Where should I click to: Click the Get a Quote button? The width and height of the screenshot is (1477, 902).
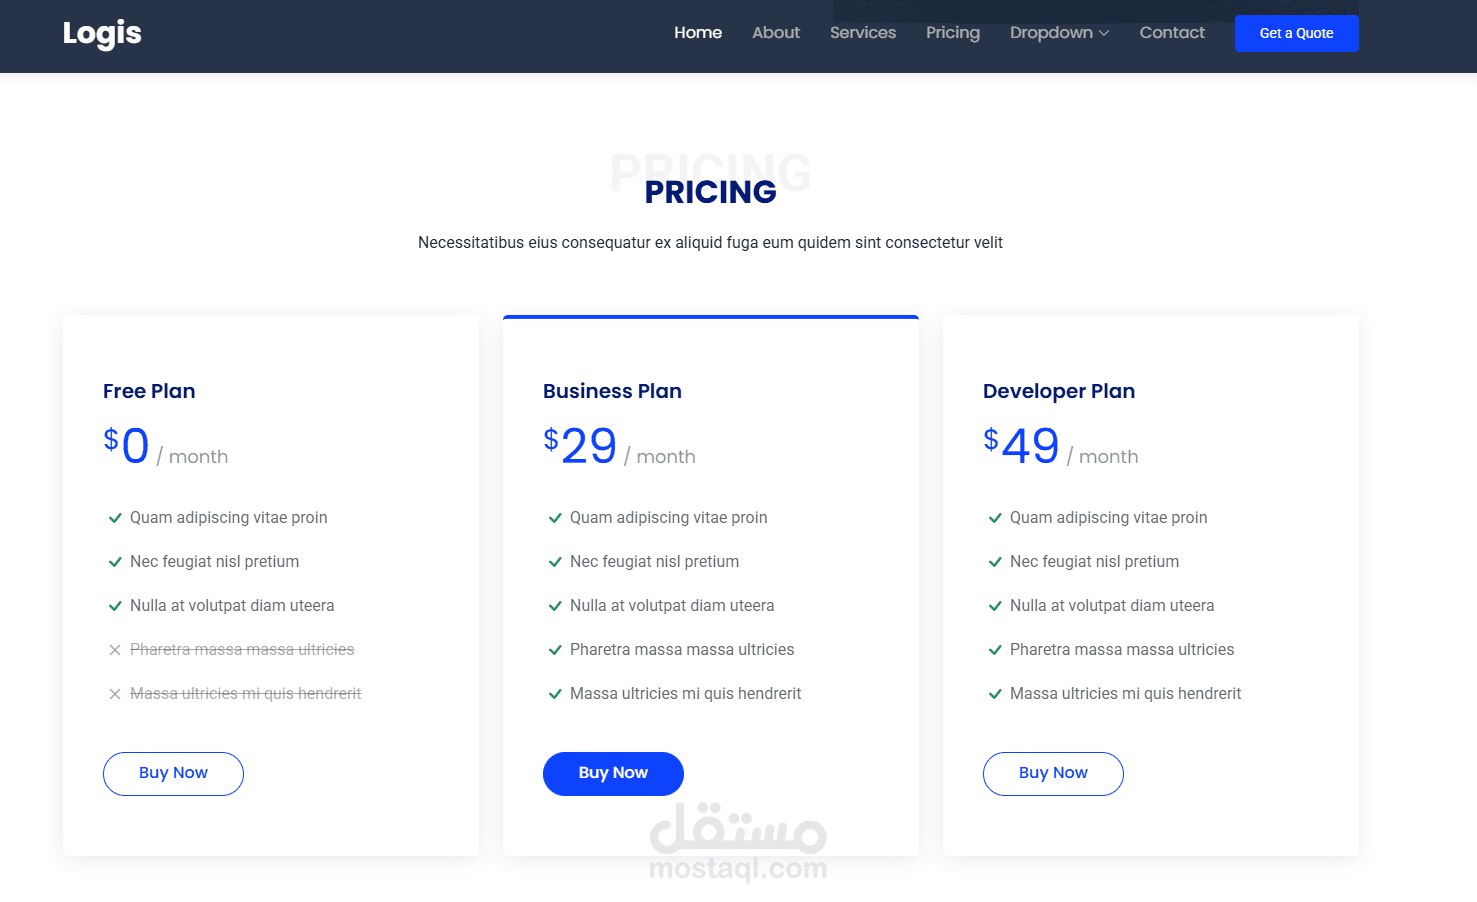tap(1296, 33)
